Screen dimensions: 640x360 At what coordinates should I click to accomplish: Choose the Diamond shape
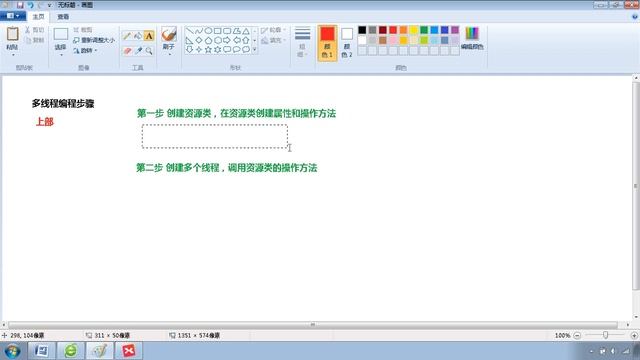tap(199, 40)
